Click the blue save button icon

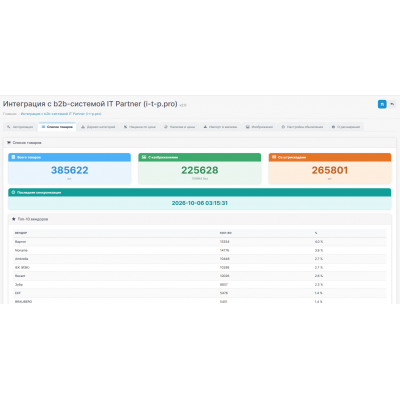(382, 104)
